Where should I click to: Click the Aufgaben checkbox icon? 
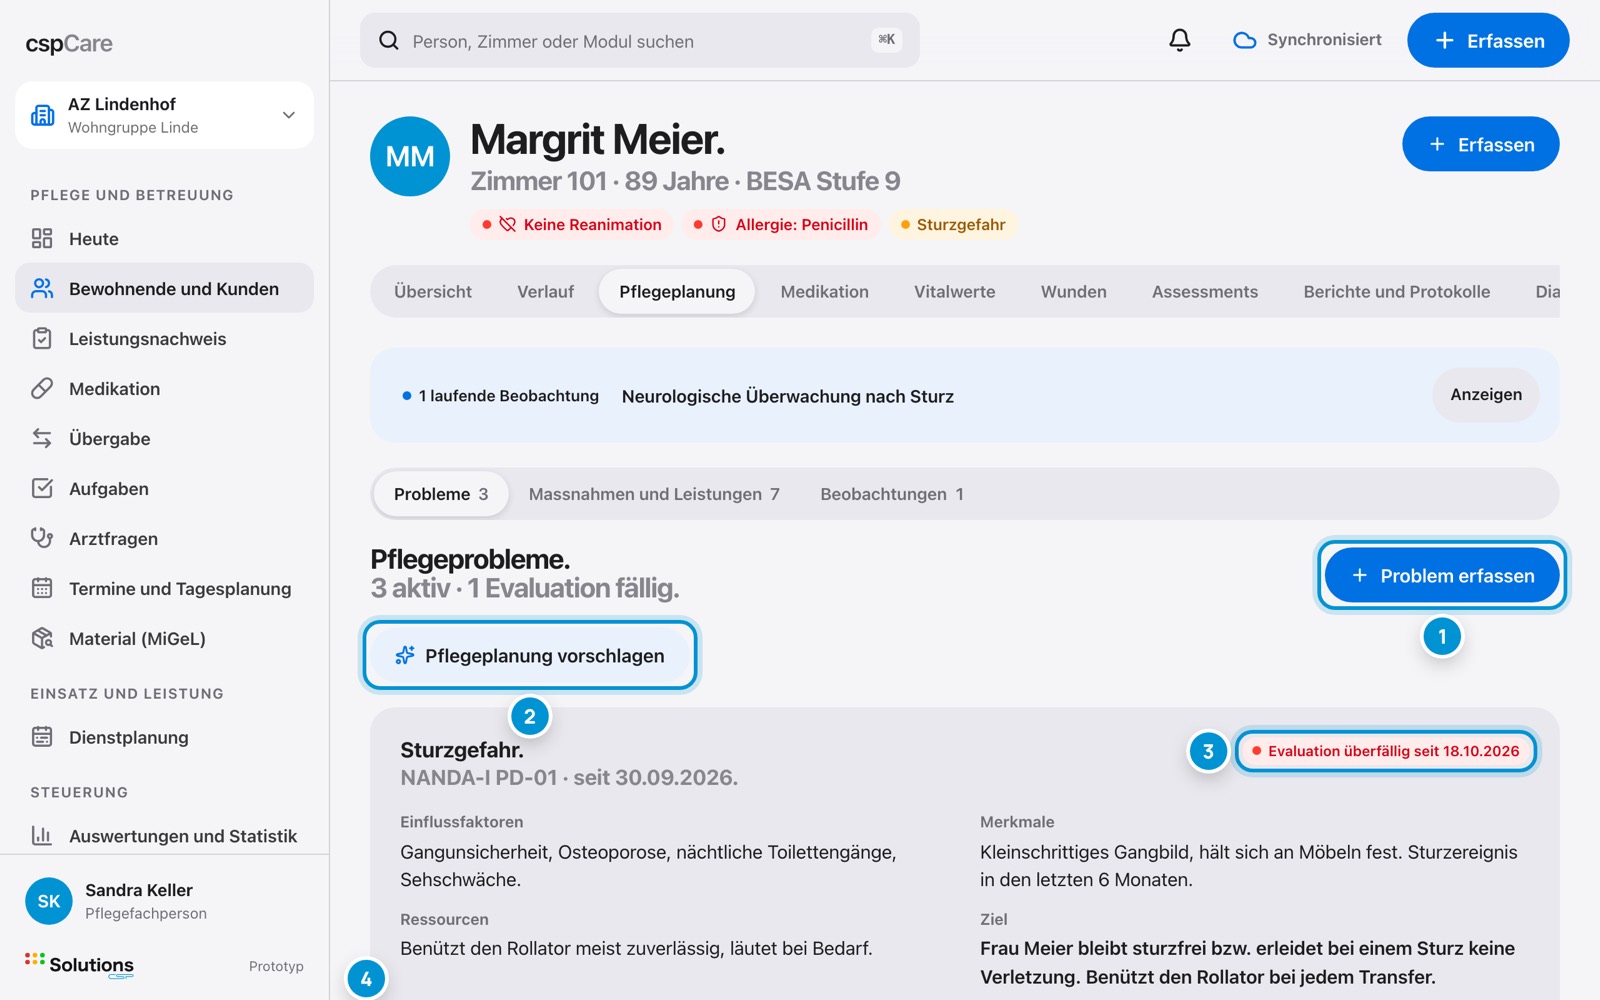click(x=42, y=488)
